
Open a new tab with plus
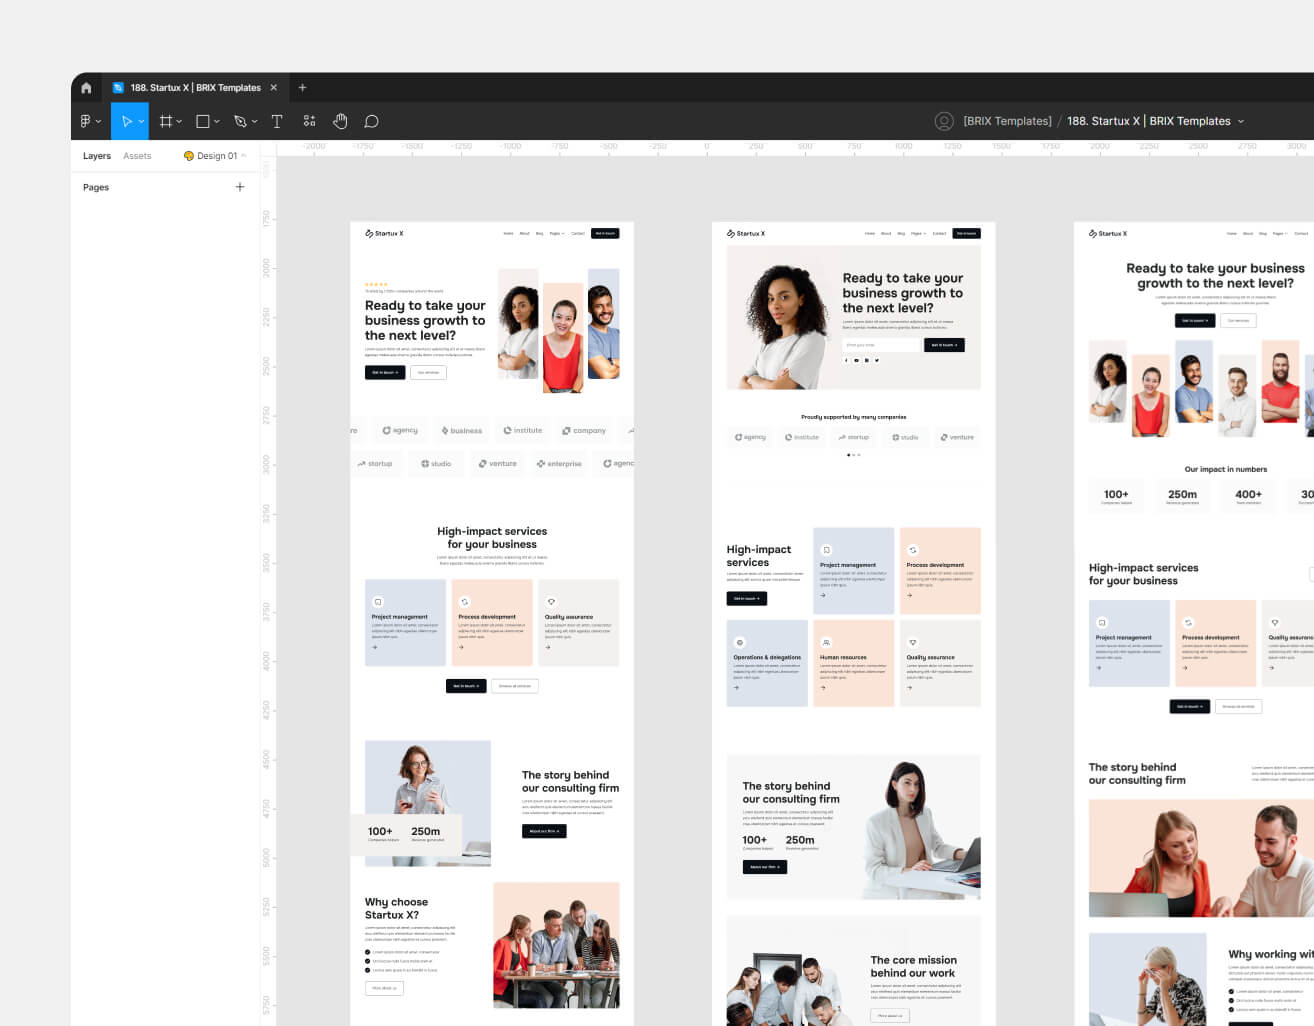pyautogui.click(x=302, y=88)
